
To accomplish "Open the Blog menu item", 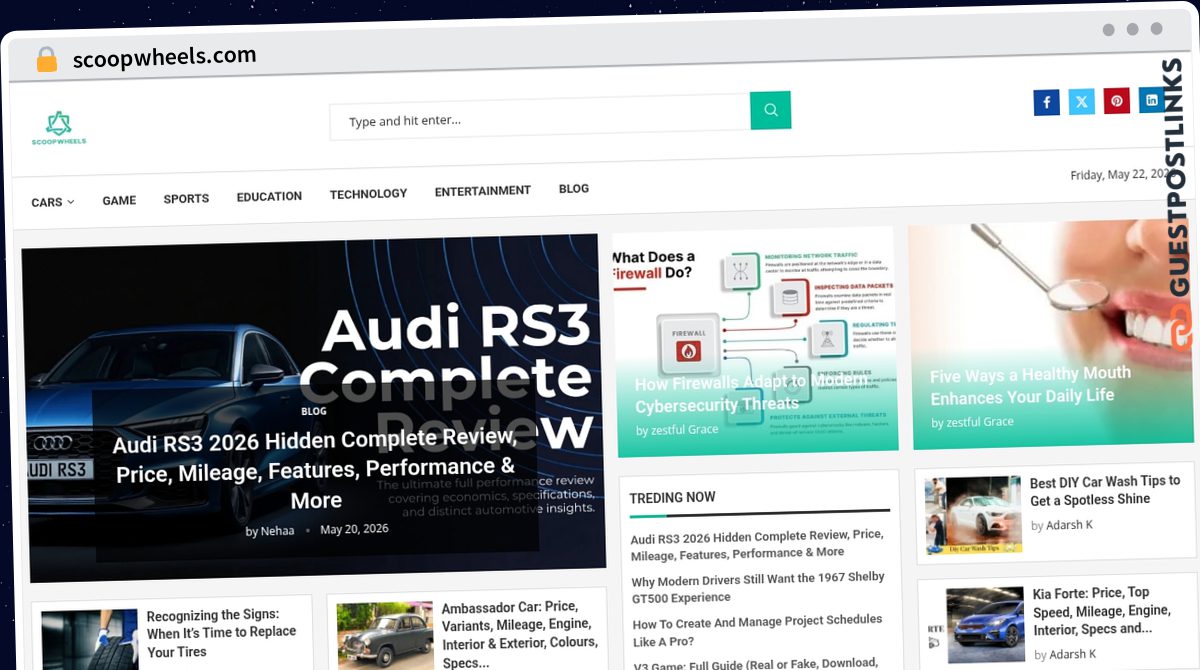I will 574,188.
